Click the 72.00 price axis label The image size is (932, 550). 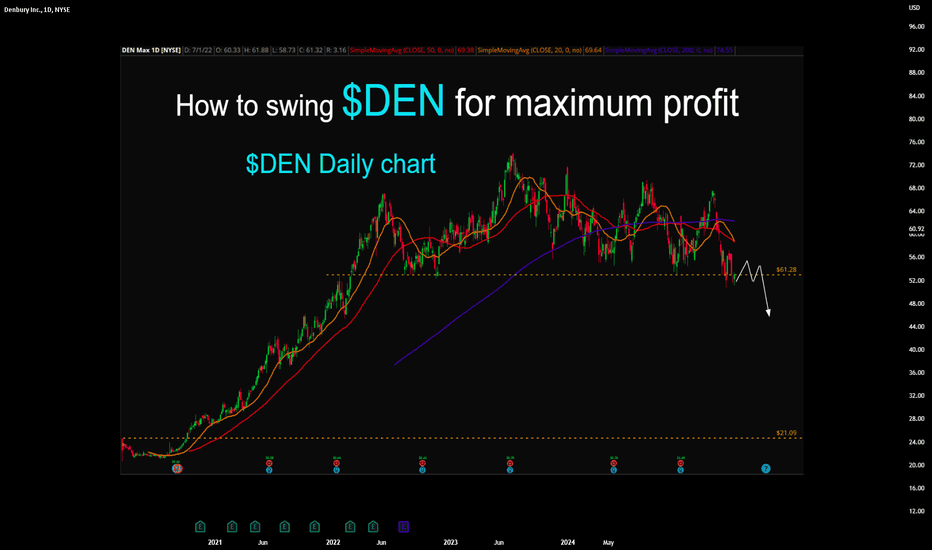click(x=917, y=165)
